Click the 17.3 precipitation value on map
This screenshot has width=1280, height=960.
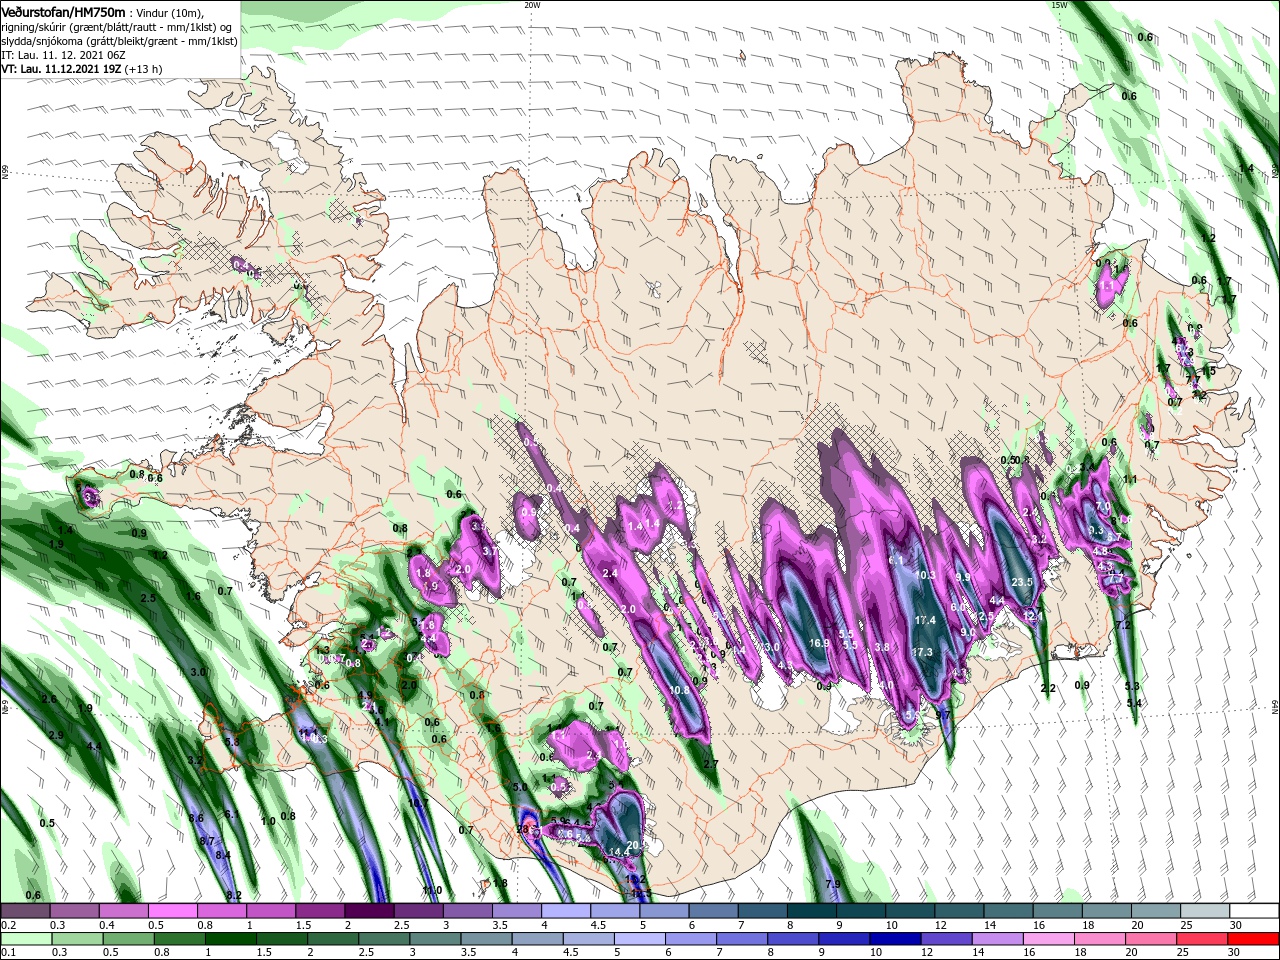pyautogui.click(x=922, y=652)
